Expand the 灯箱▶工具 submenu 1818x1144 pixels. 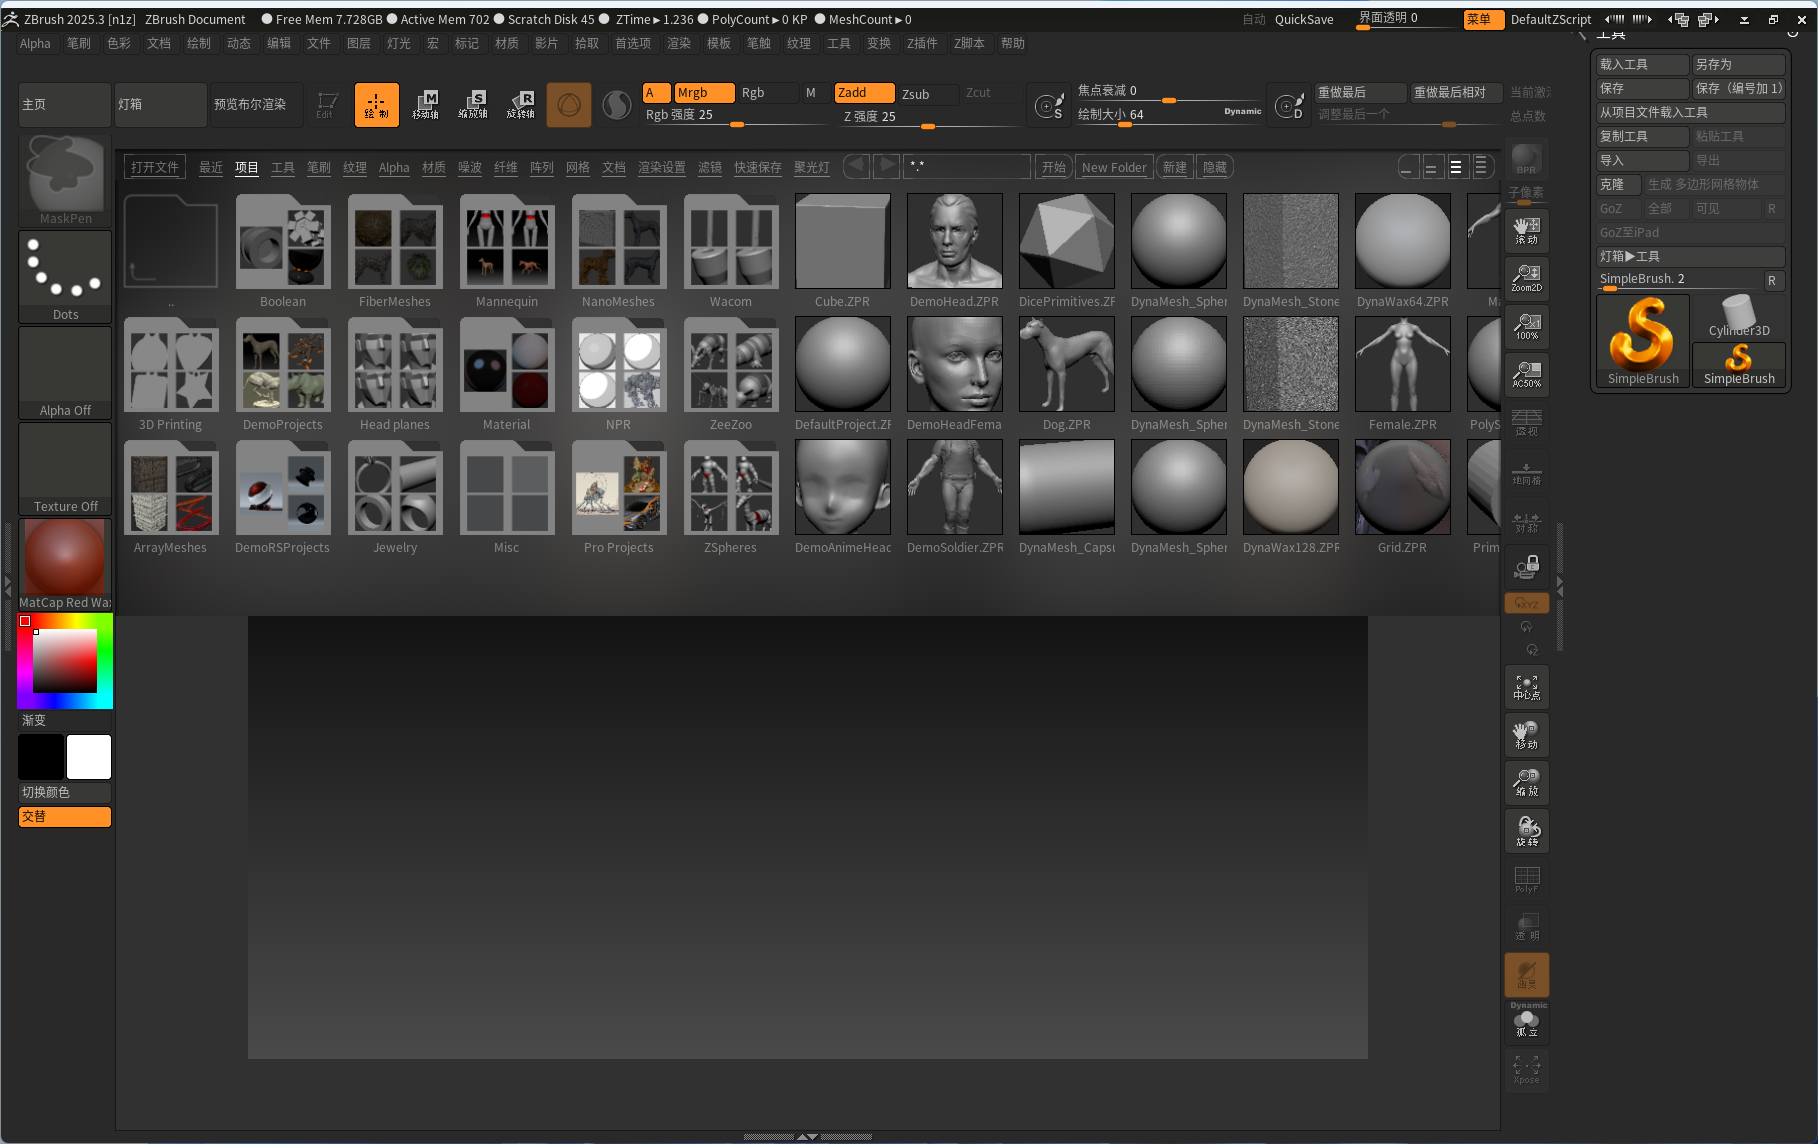(x=1690, y=256)
